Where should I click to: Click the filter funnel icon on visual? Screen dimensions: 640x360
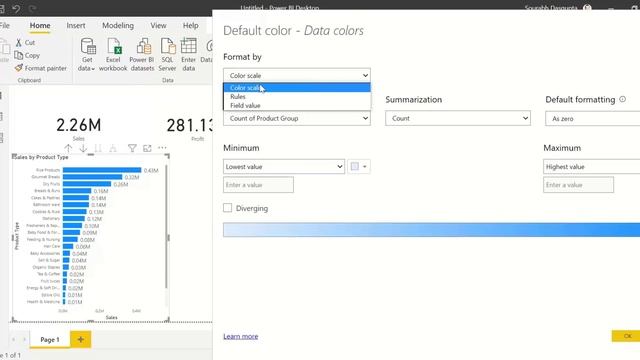tap(132, 148)
